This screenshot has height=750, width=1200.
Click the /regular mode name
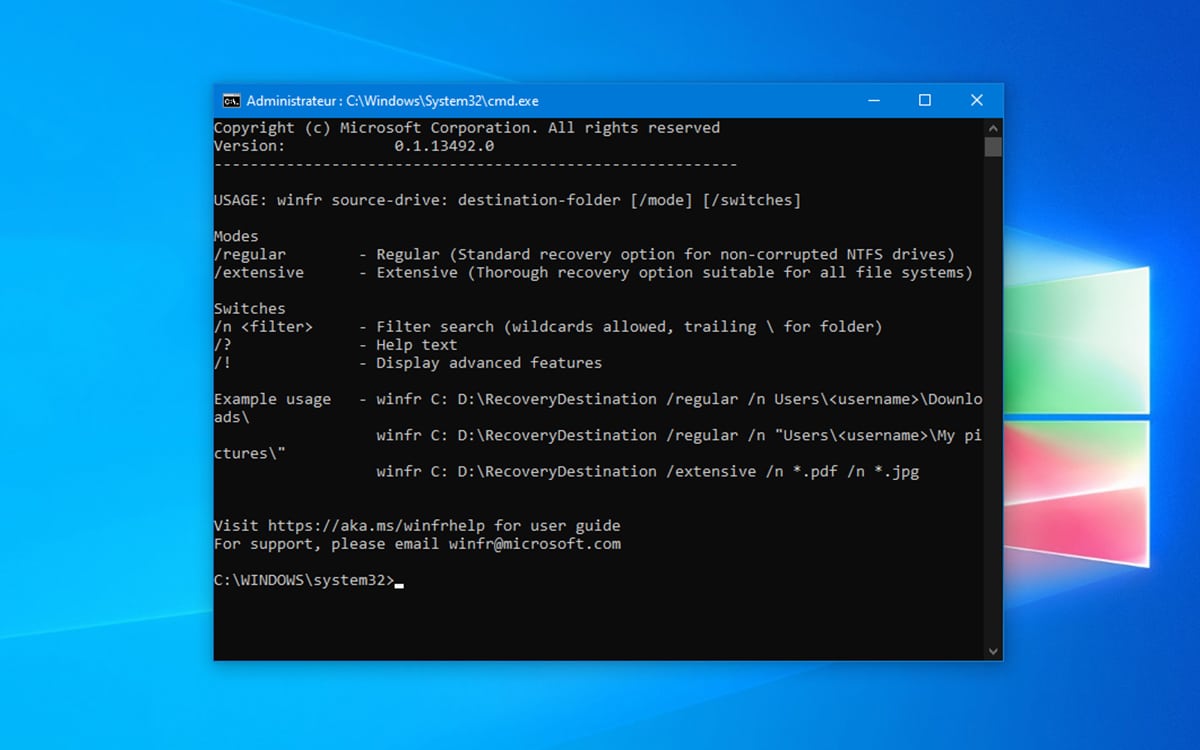[x=250, y=254]
